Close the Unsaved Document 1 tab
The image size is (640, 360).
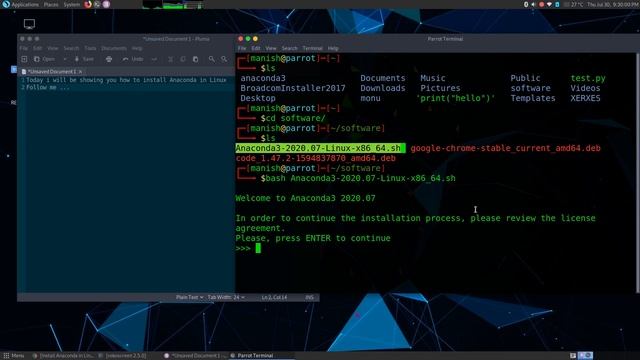(x=80, y=71)
